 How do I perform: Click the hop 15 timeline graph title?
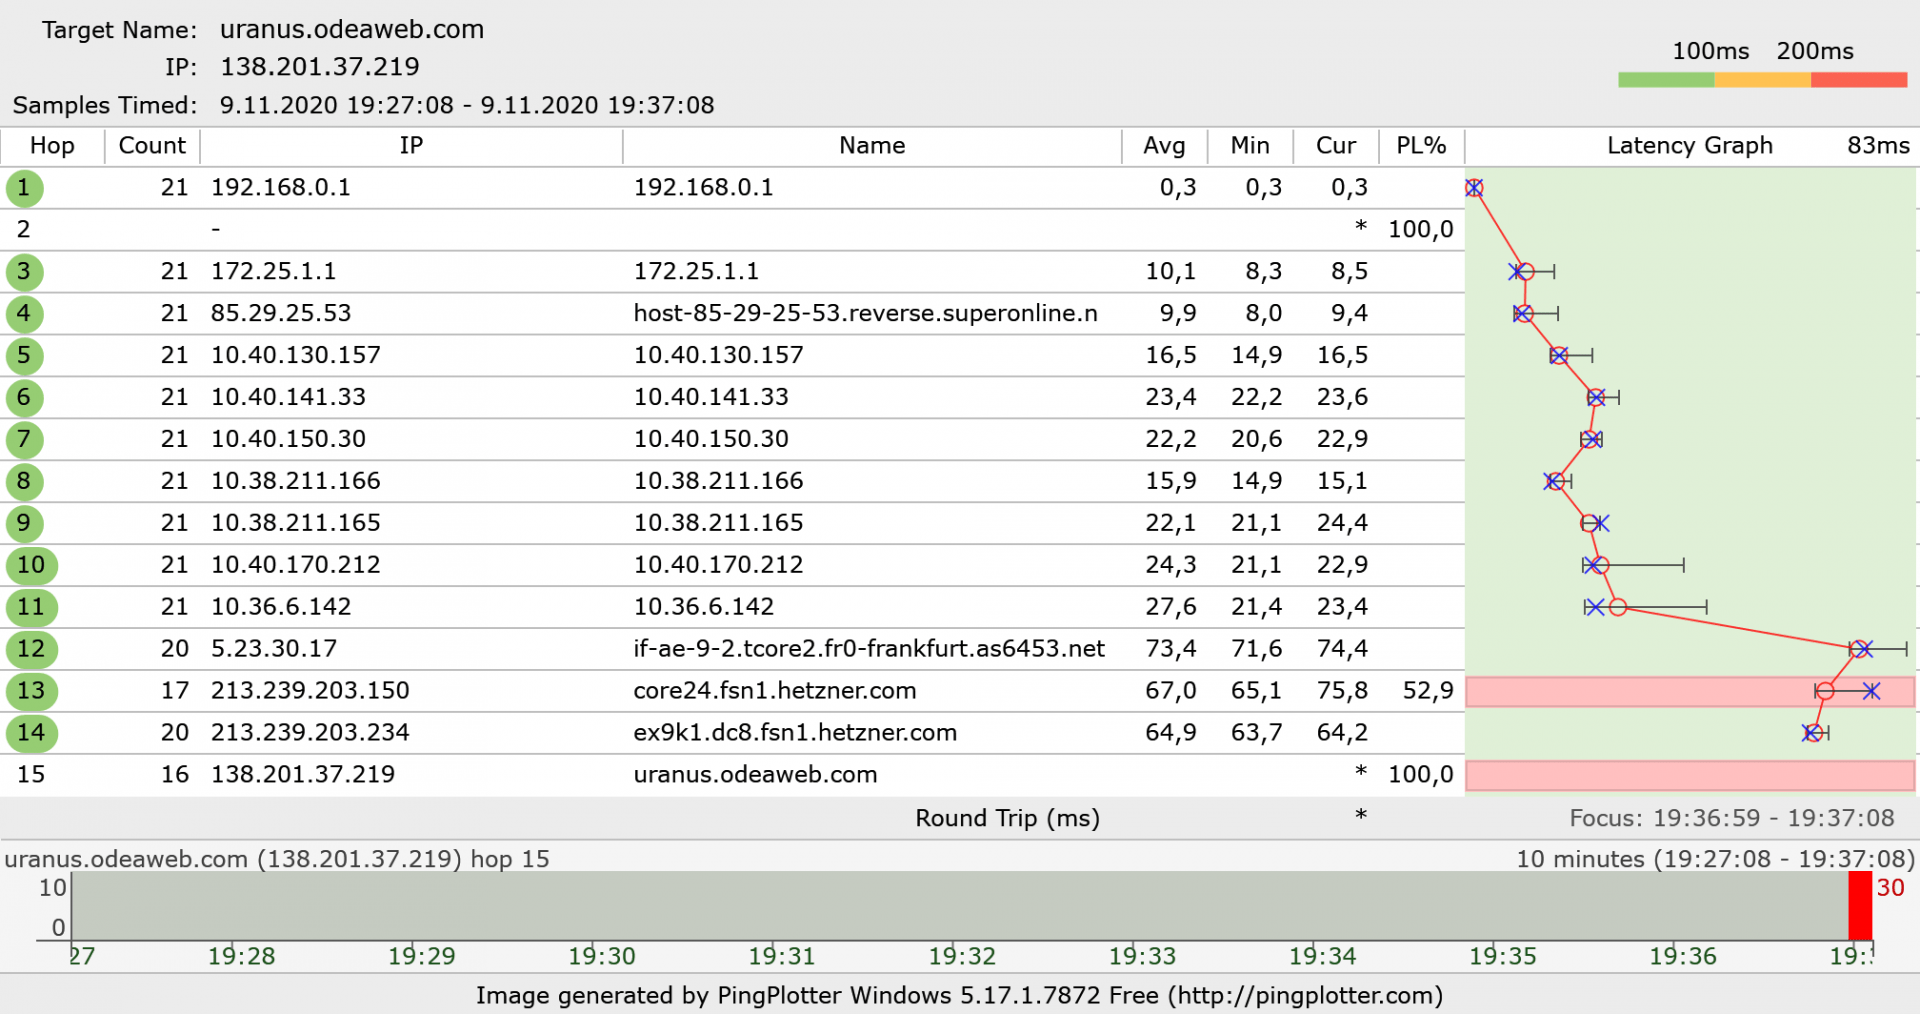pos(277,860)
